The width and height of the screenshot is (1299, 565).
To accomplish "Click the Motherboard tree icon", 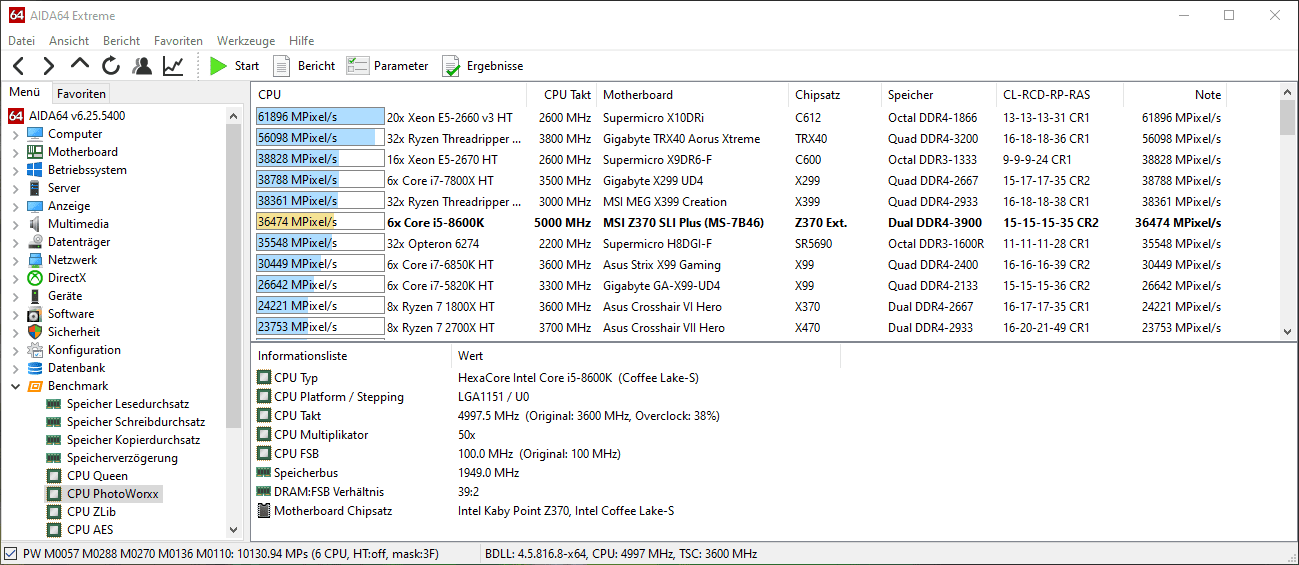I will pyautogui.click(x=35, y=152).
